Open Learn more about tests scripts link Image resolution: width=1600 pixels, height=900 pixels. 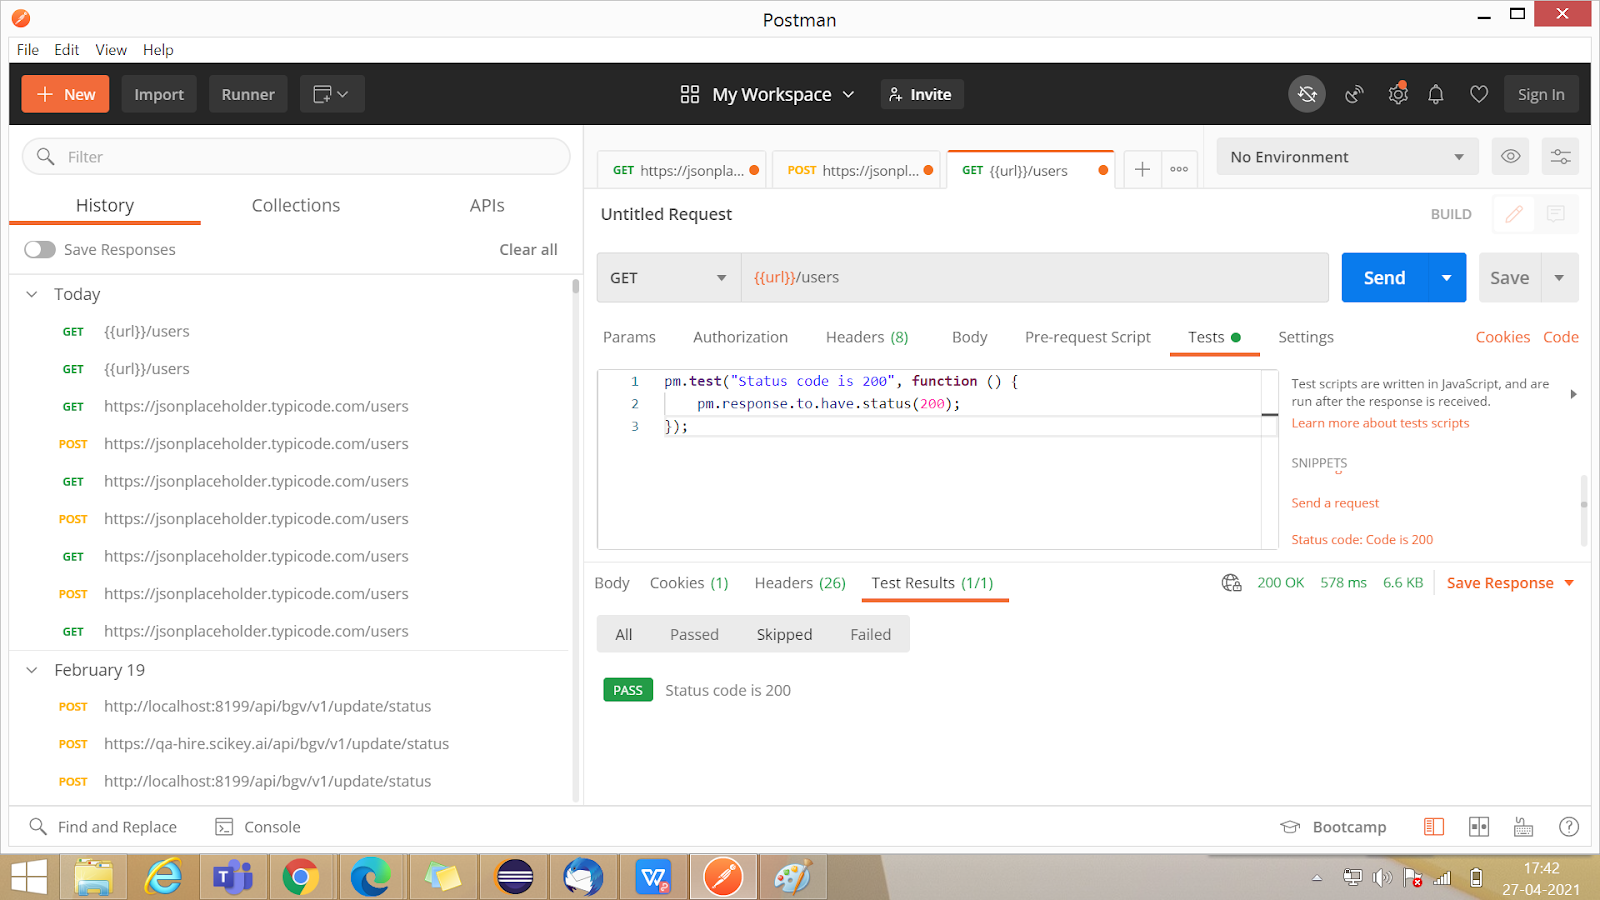click(1380, 423)
